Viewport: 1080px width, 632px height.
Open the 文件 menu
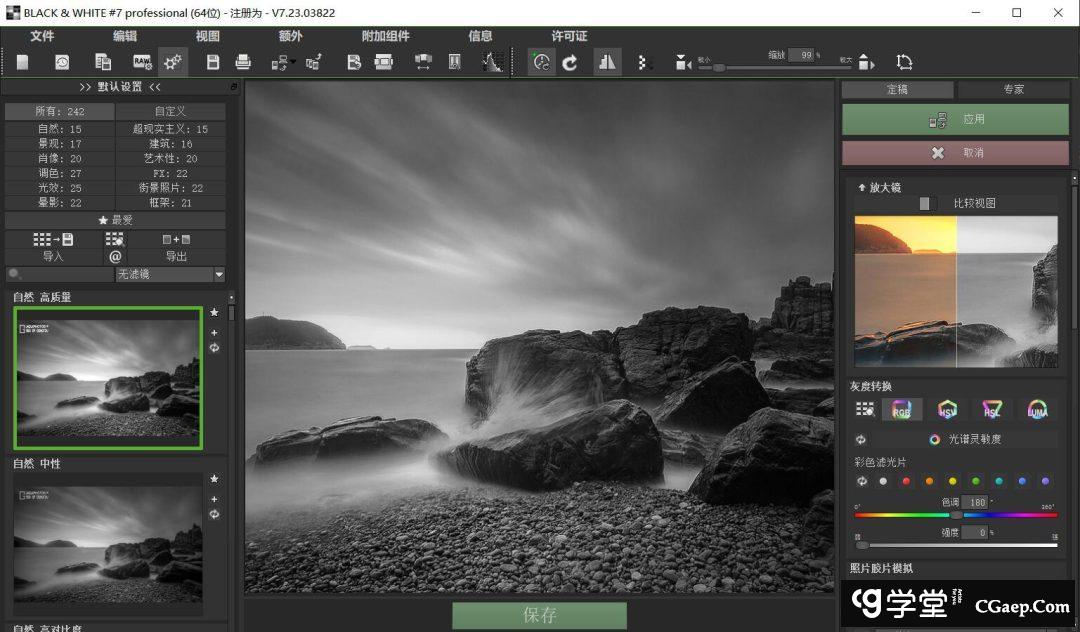[x=42, y=36]
